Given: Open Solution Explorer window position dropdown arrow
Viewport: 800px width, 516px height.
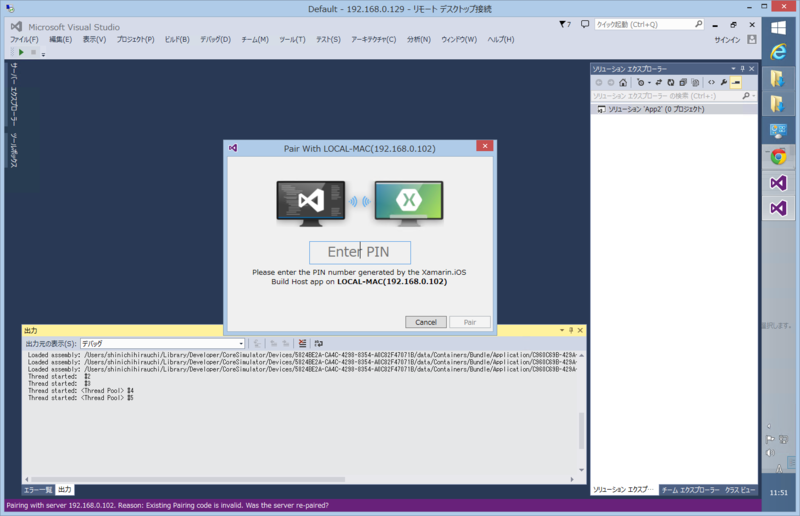Looking at the screenshot, I should [x=733, y=68].
